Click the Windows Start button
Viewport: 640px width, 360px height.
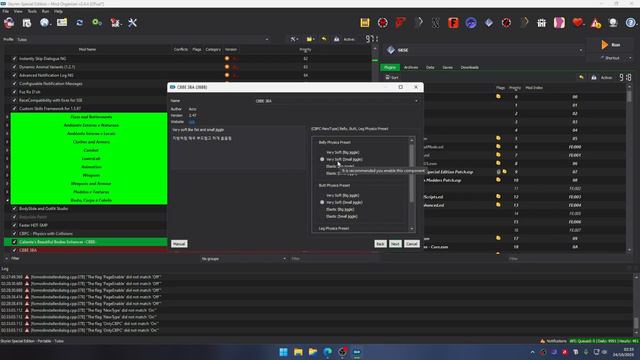click(283, 352)
